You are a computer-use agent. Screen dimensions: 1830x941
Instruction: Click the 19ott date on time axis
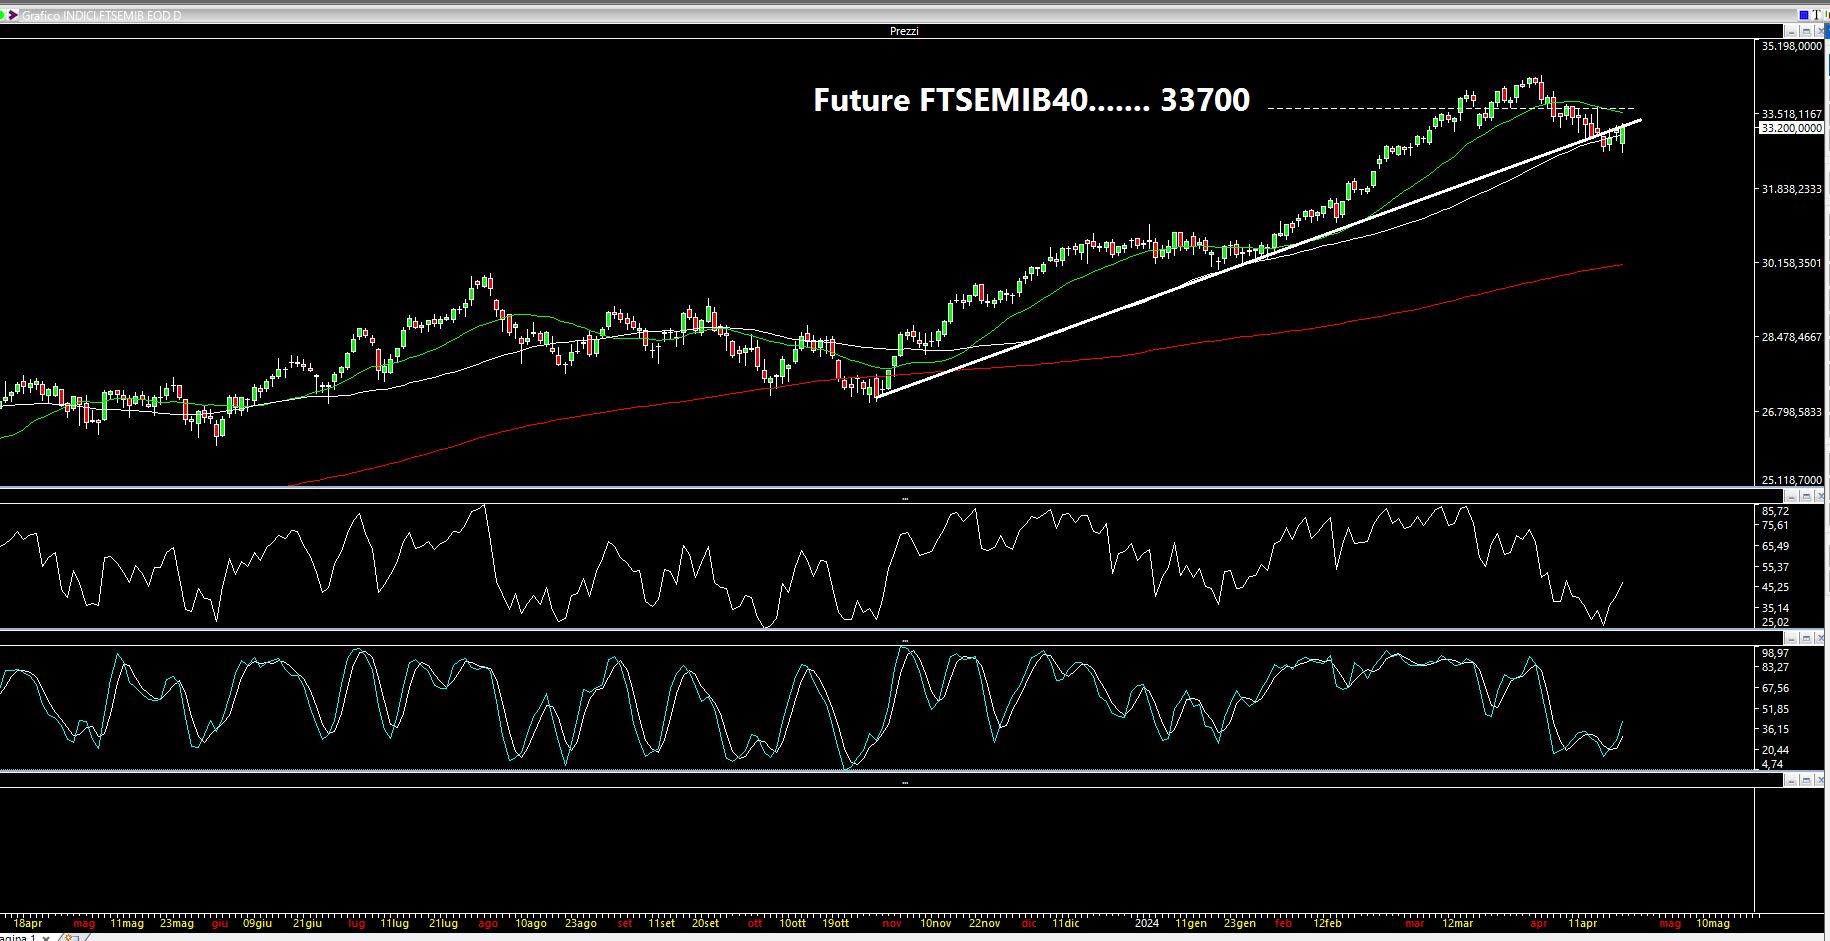coord(835,924)
